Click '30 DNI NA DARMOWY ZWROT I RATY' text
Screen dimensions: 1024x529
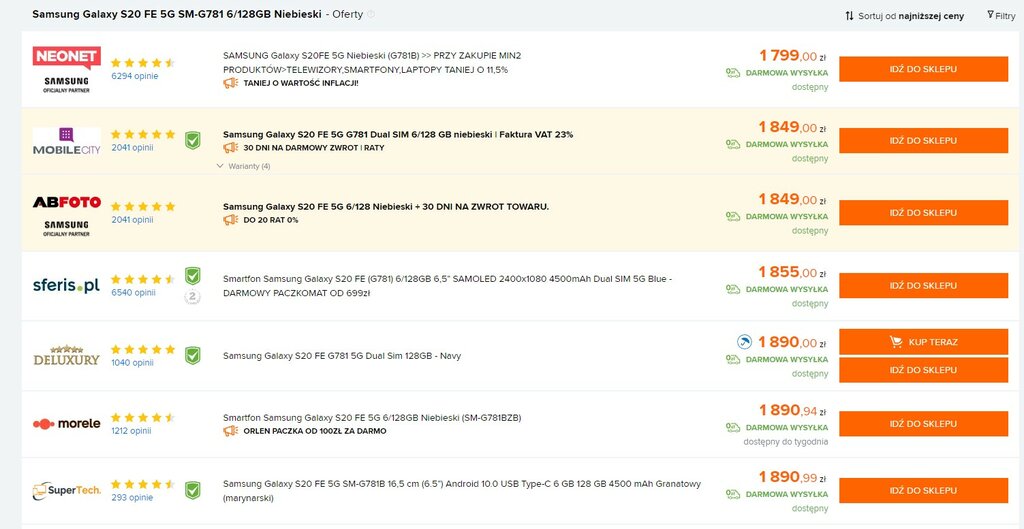tap(314, 148)
